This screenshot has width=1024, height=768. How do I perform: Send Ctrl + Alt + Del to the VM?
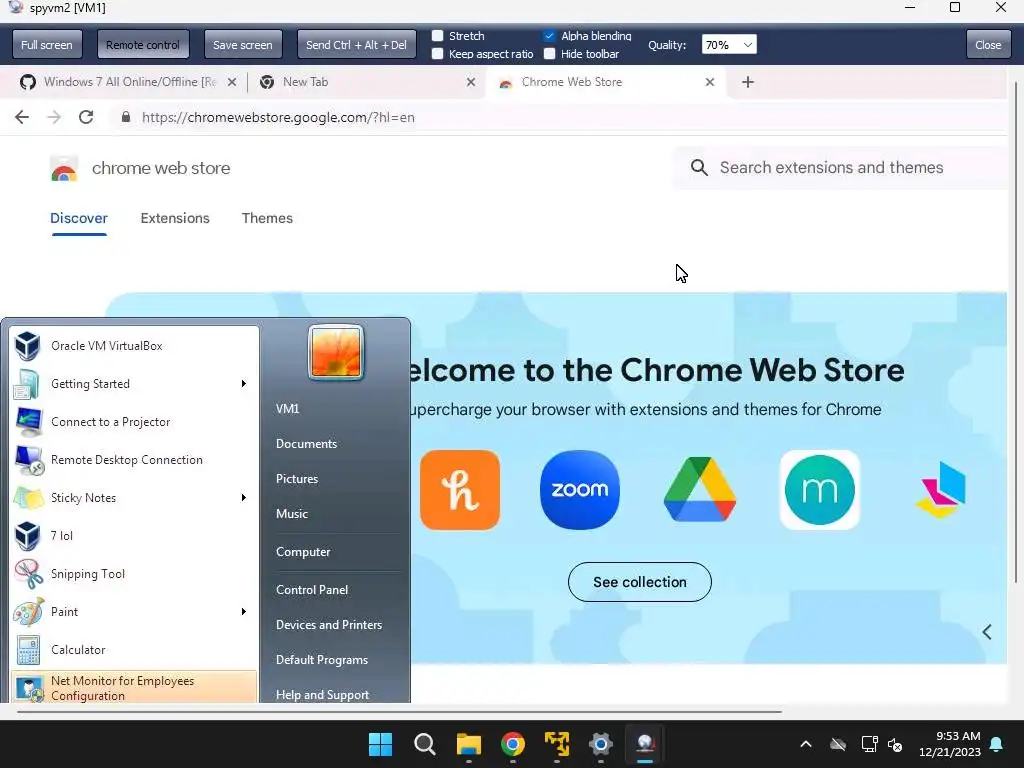357,45
